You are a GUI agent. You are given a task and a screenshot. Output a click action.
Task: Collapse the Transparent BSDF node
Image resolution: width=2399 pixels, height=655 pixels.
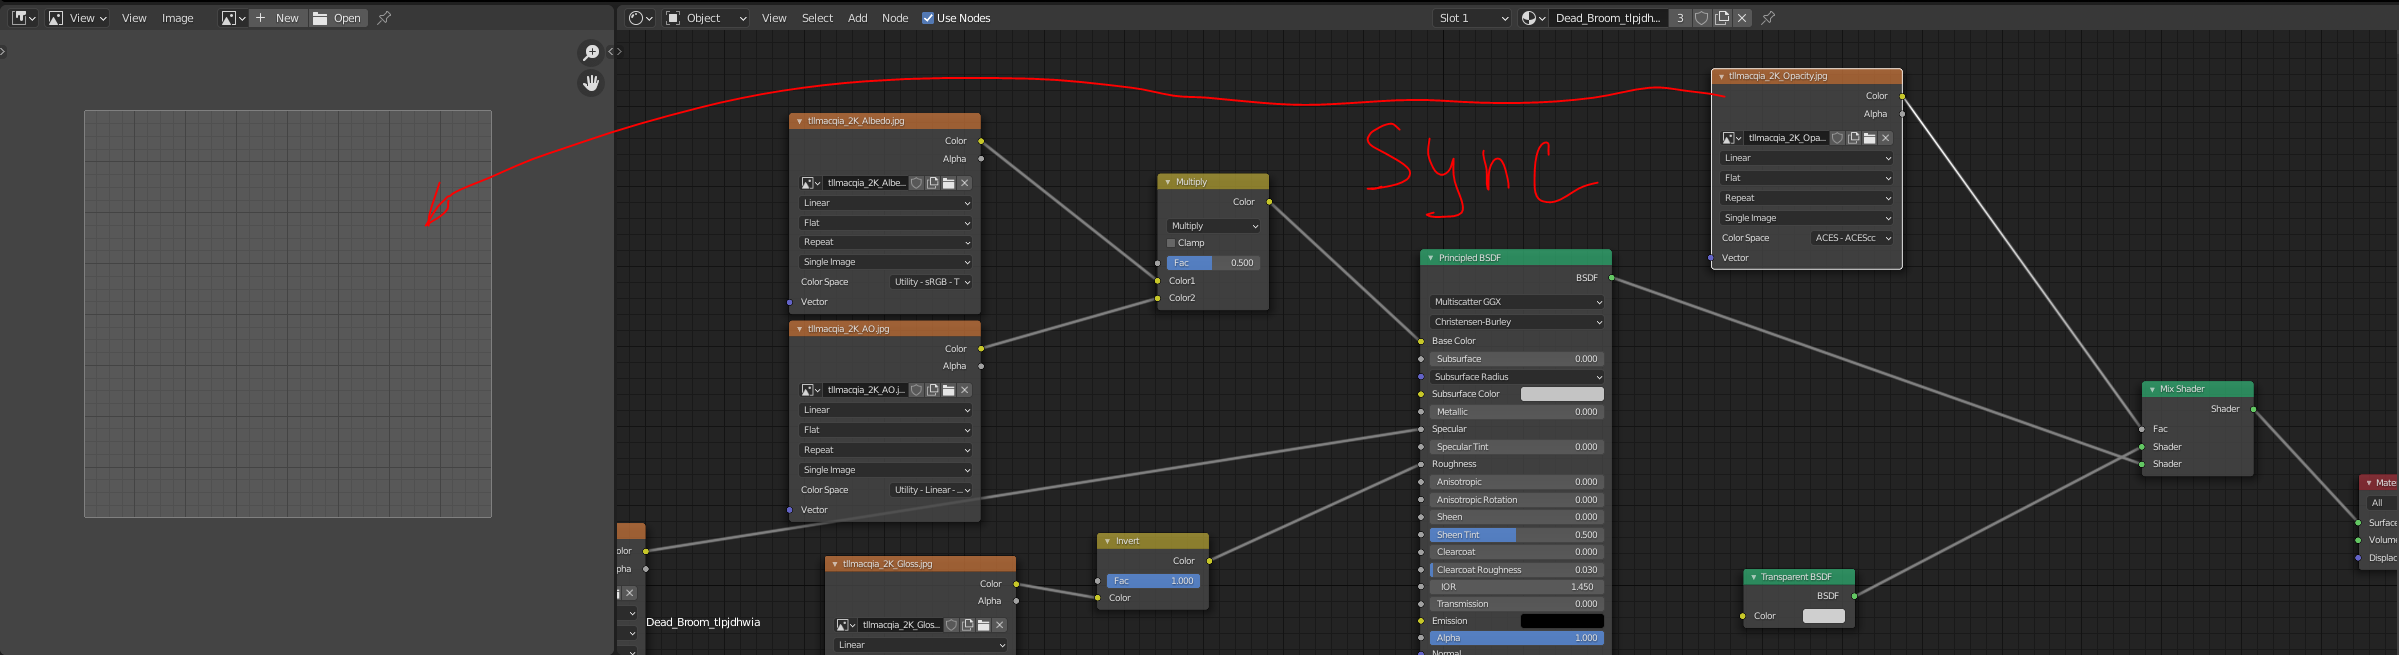1753,577
